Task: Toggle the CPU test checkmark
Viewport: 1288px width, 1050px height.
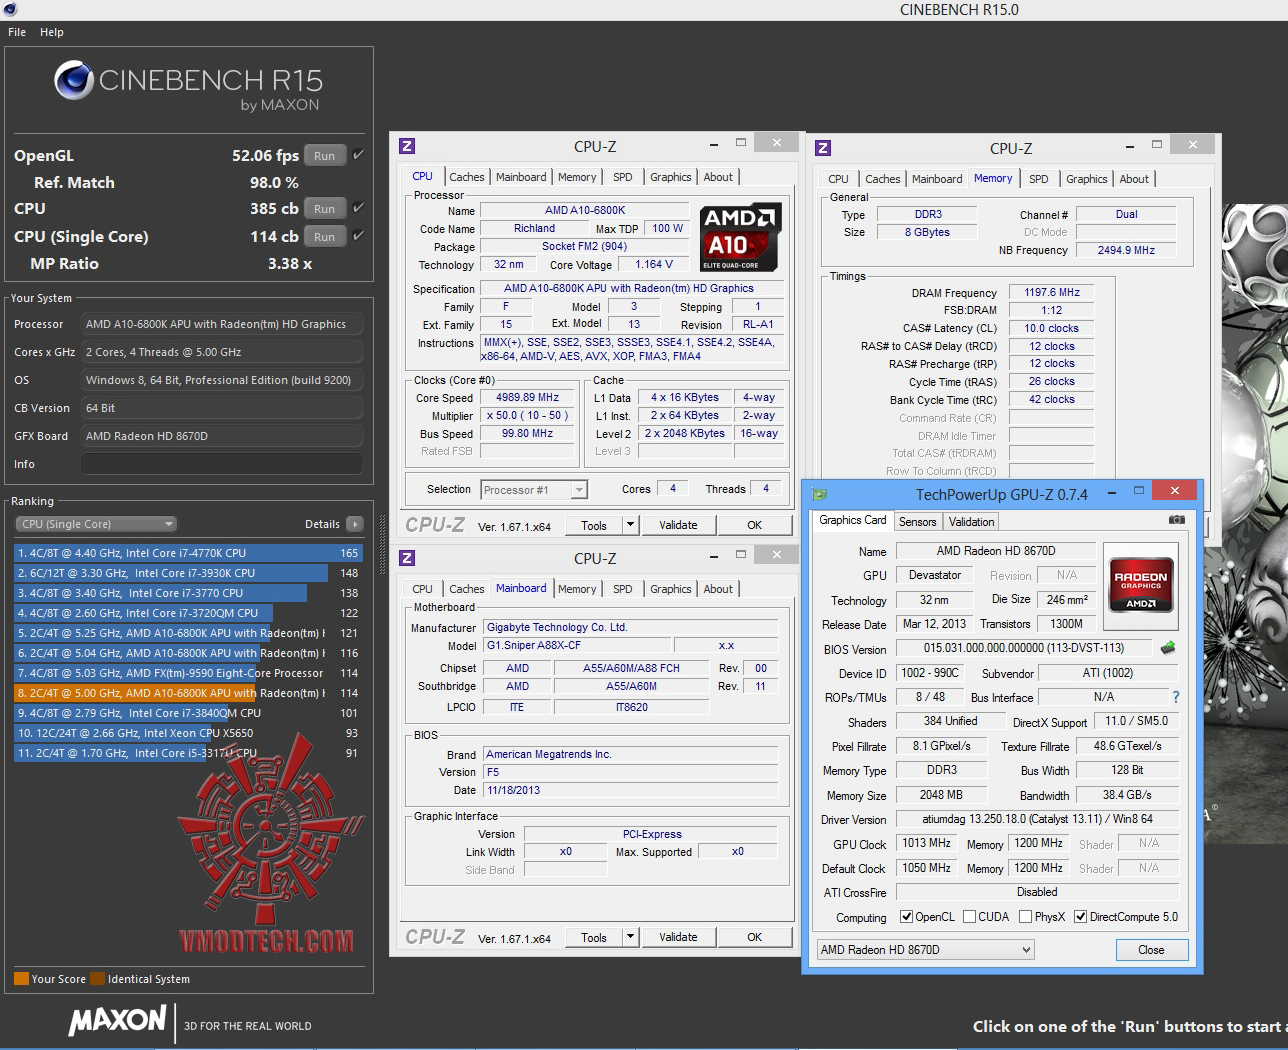Action: tap(358, 208)
